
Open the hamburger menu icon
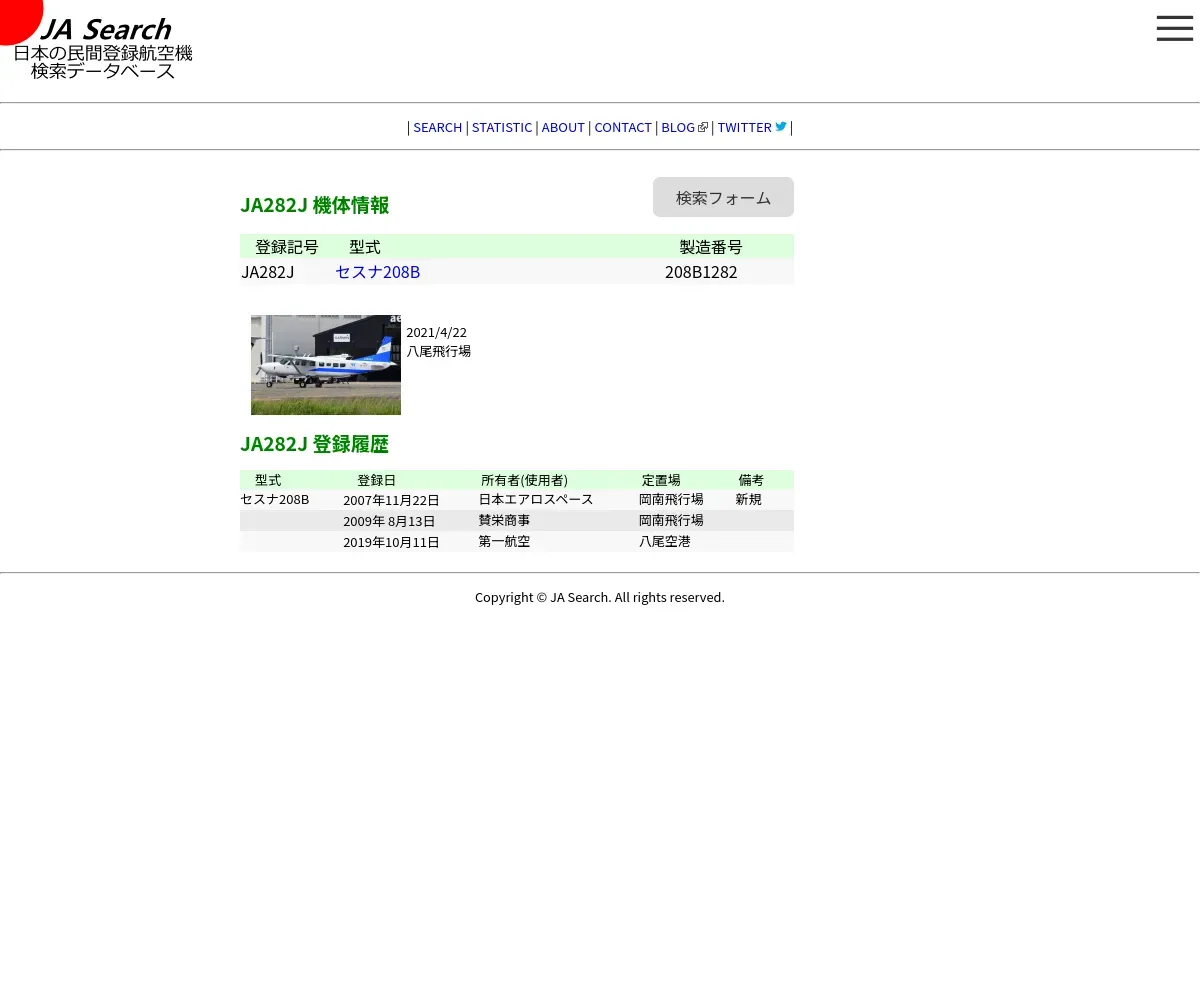coord(1175,28)
